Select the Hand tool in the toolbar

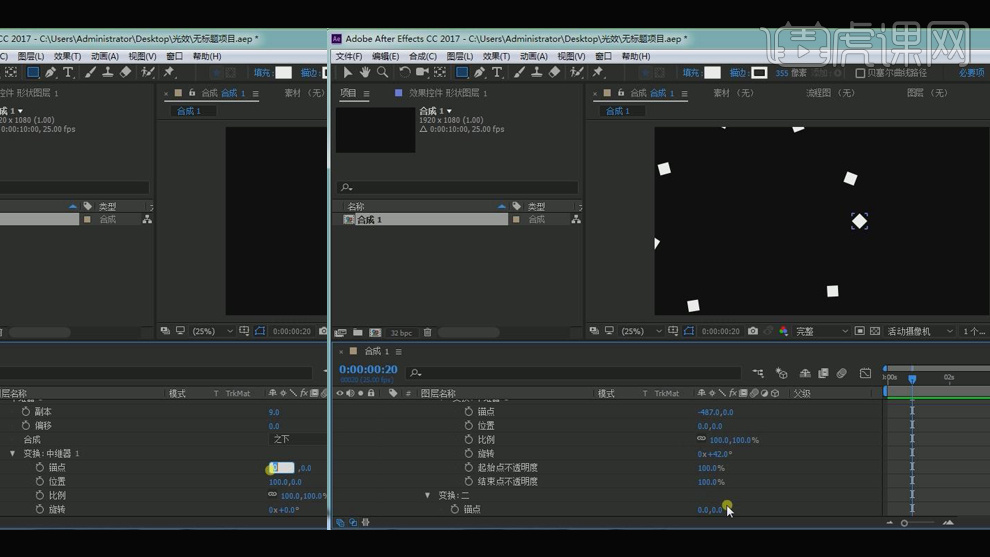coord(365,73)
